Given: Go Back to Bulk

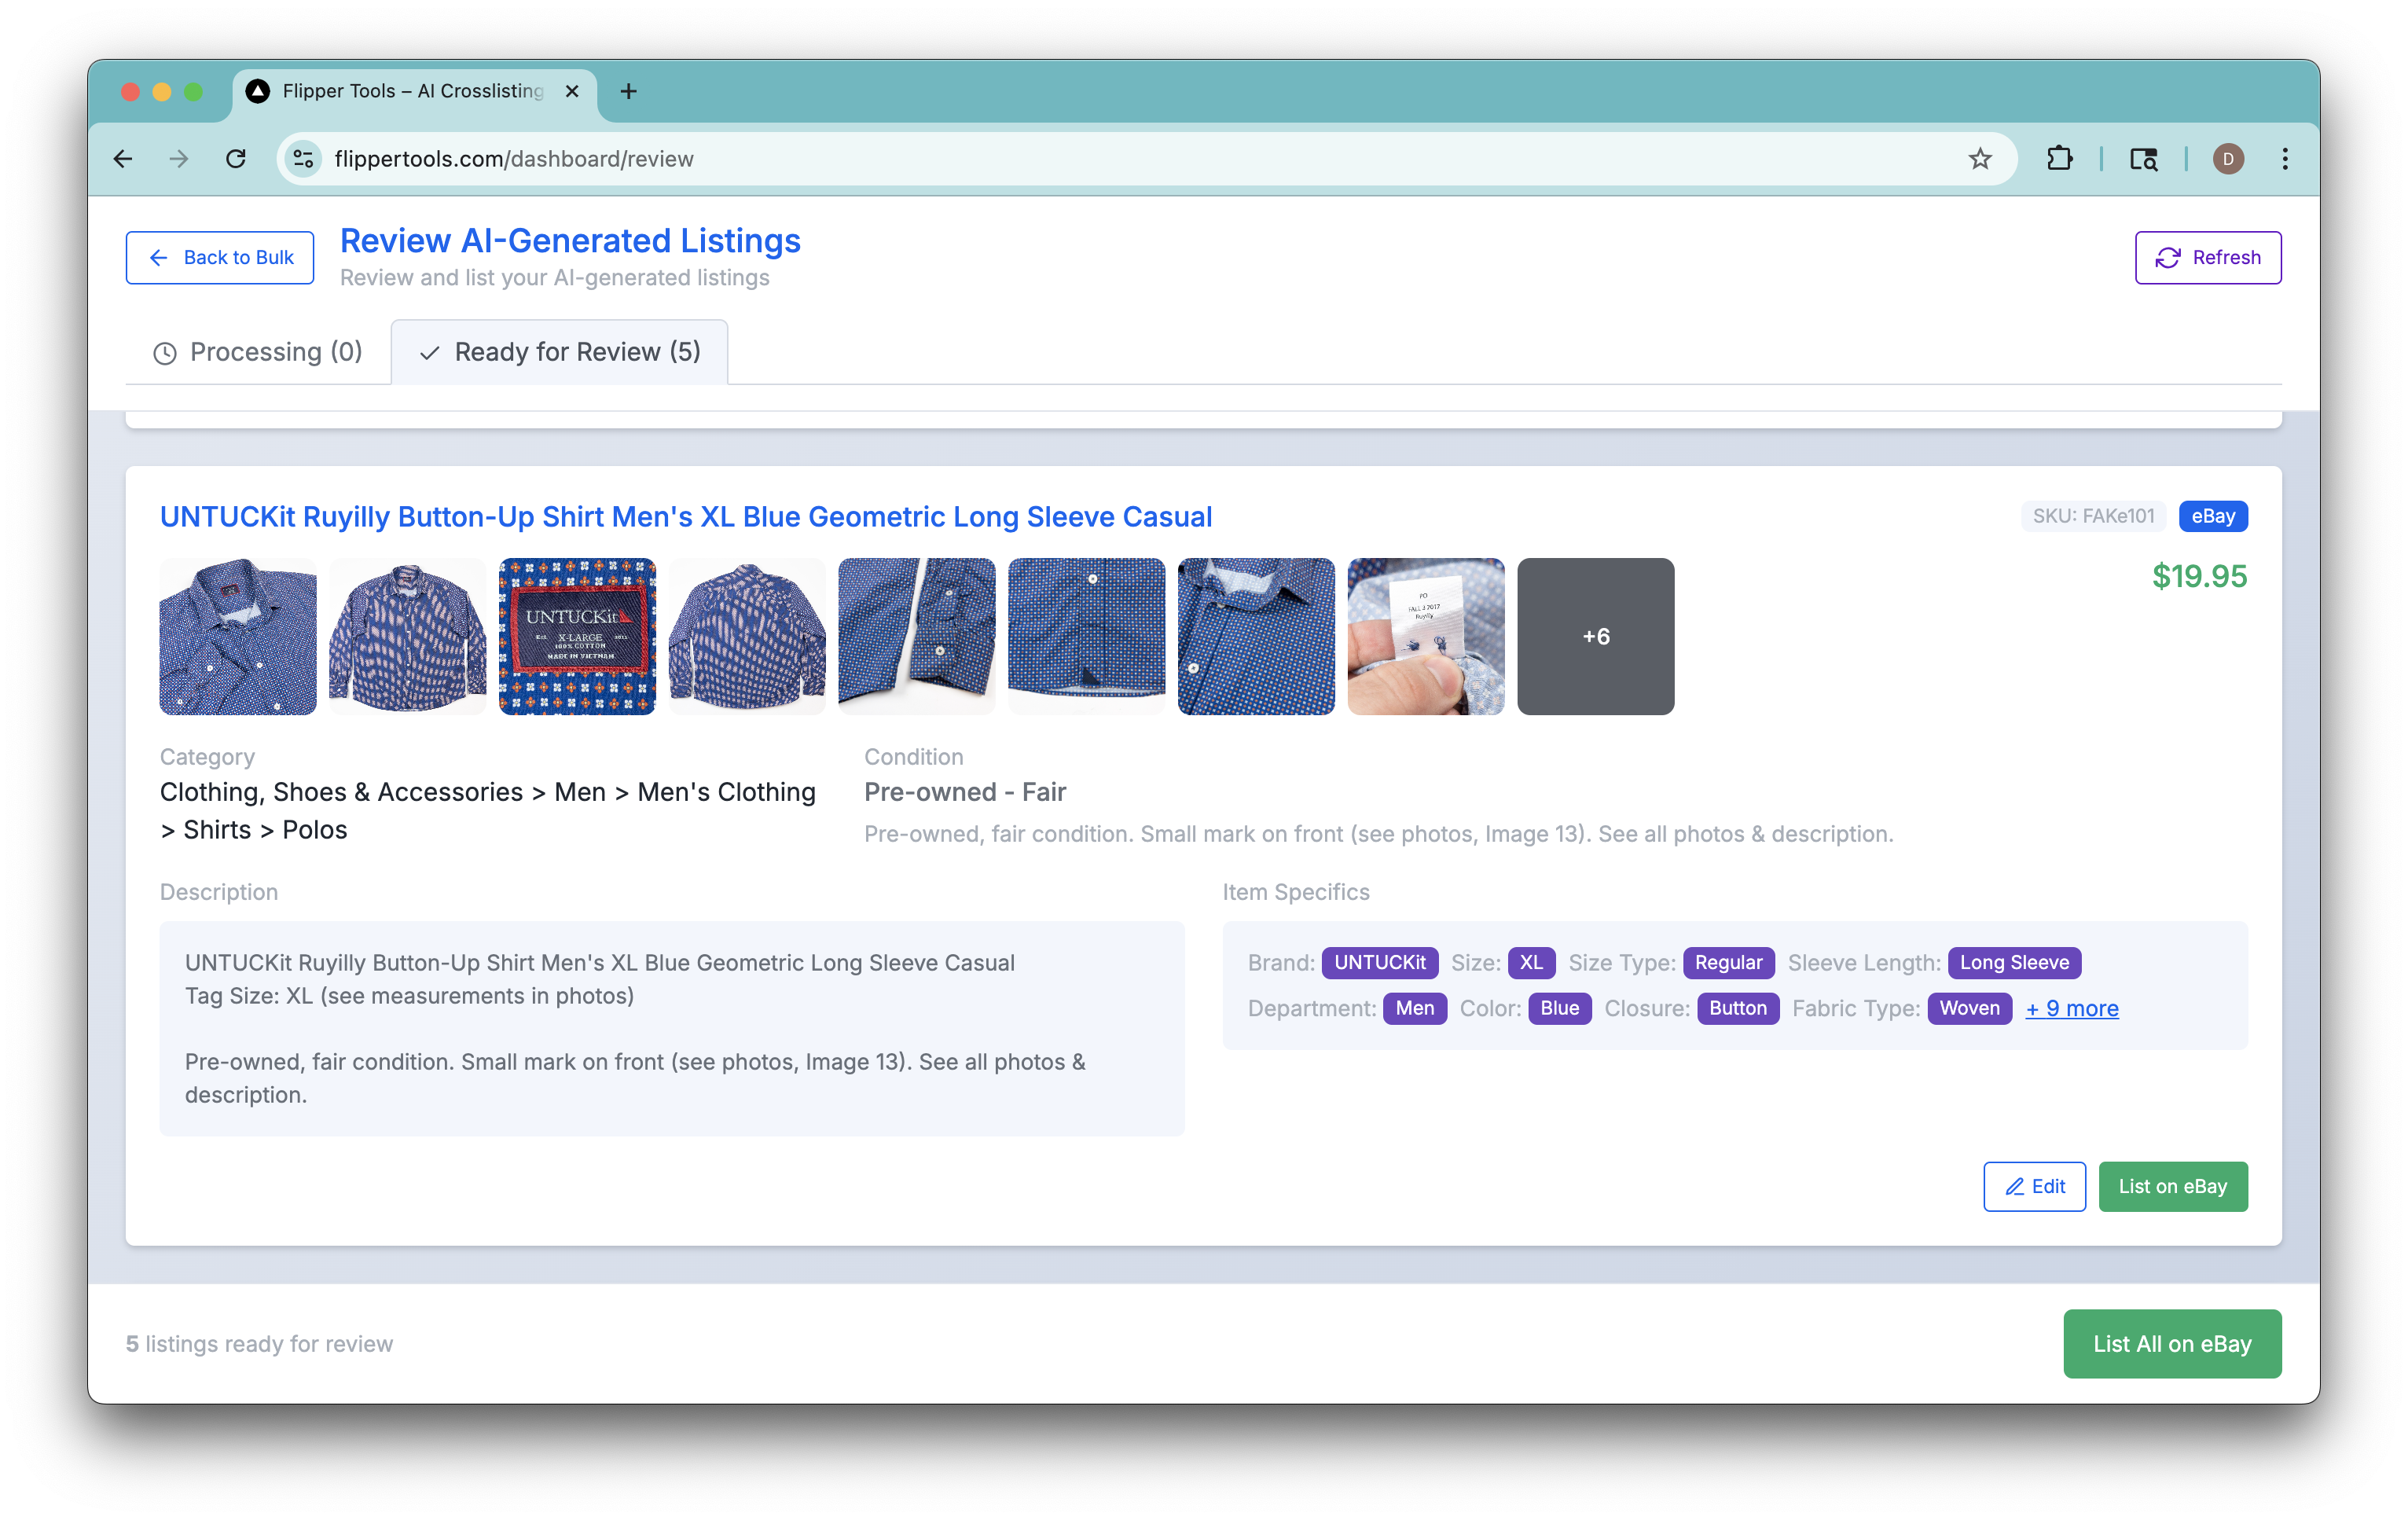Looking at the screenshot, I should [219, 257].
